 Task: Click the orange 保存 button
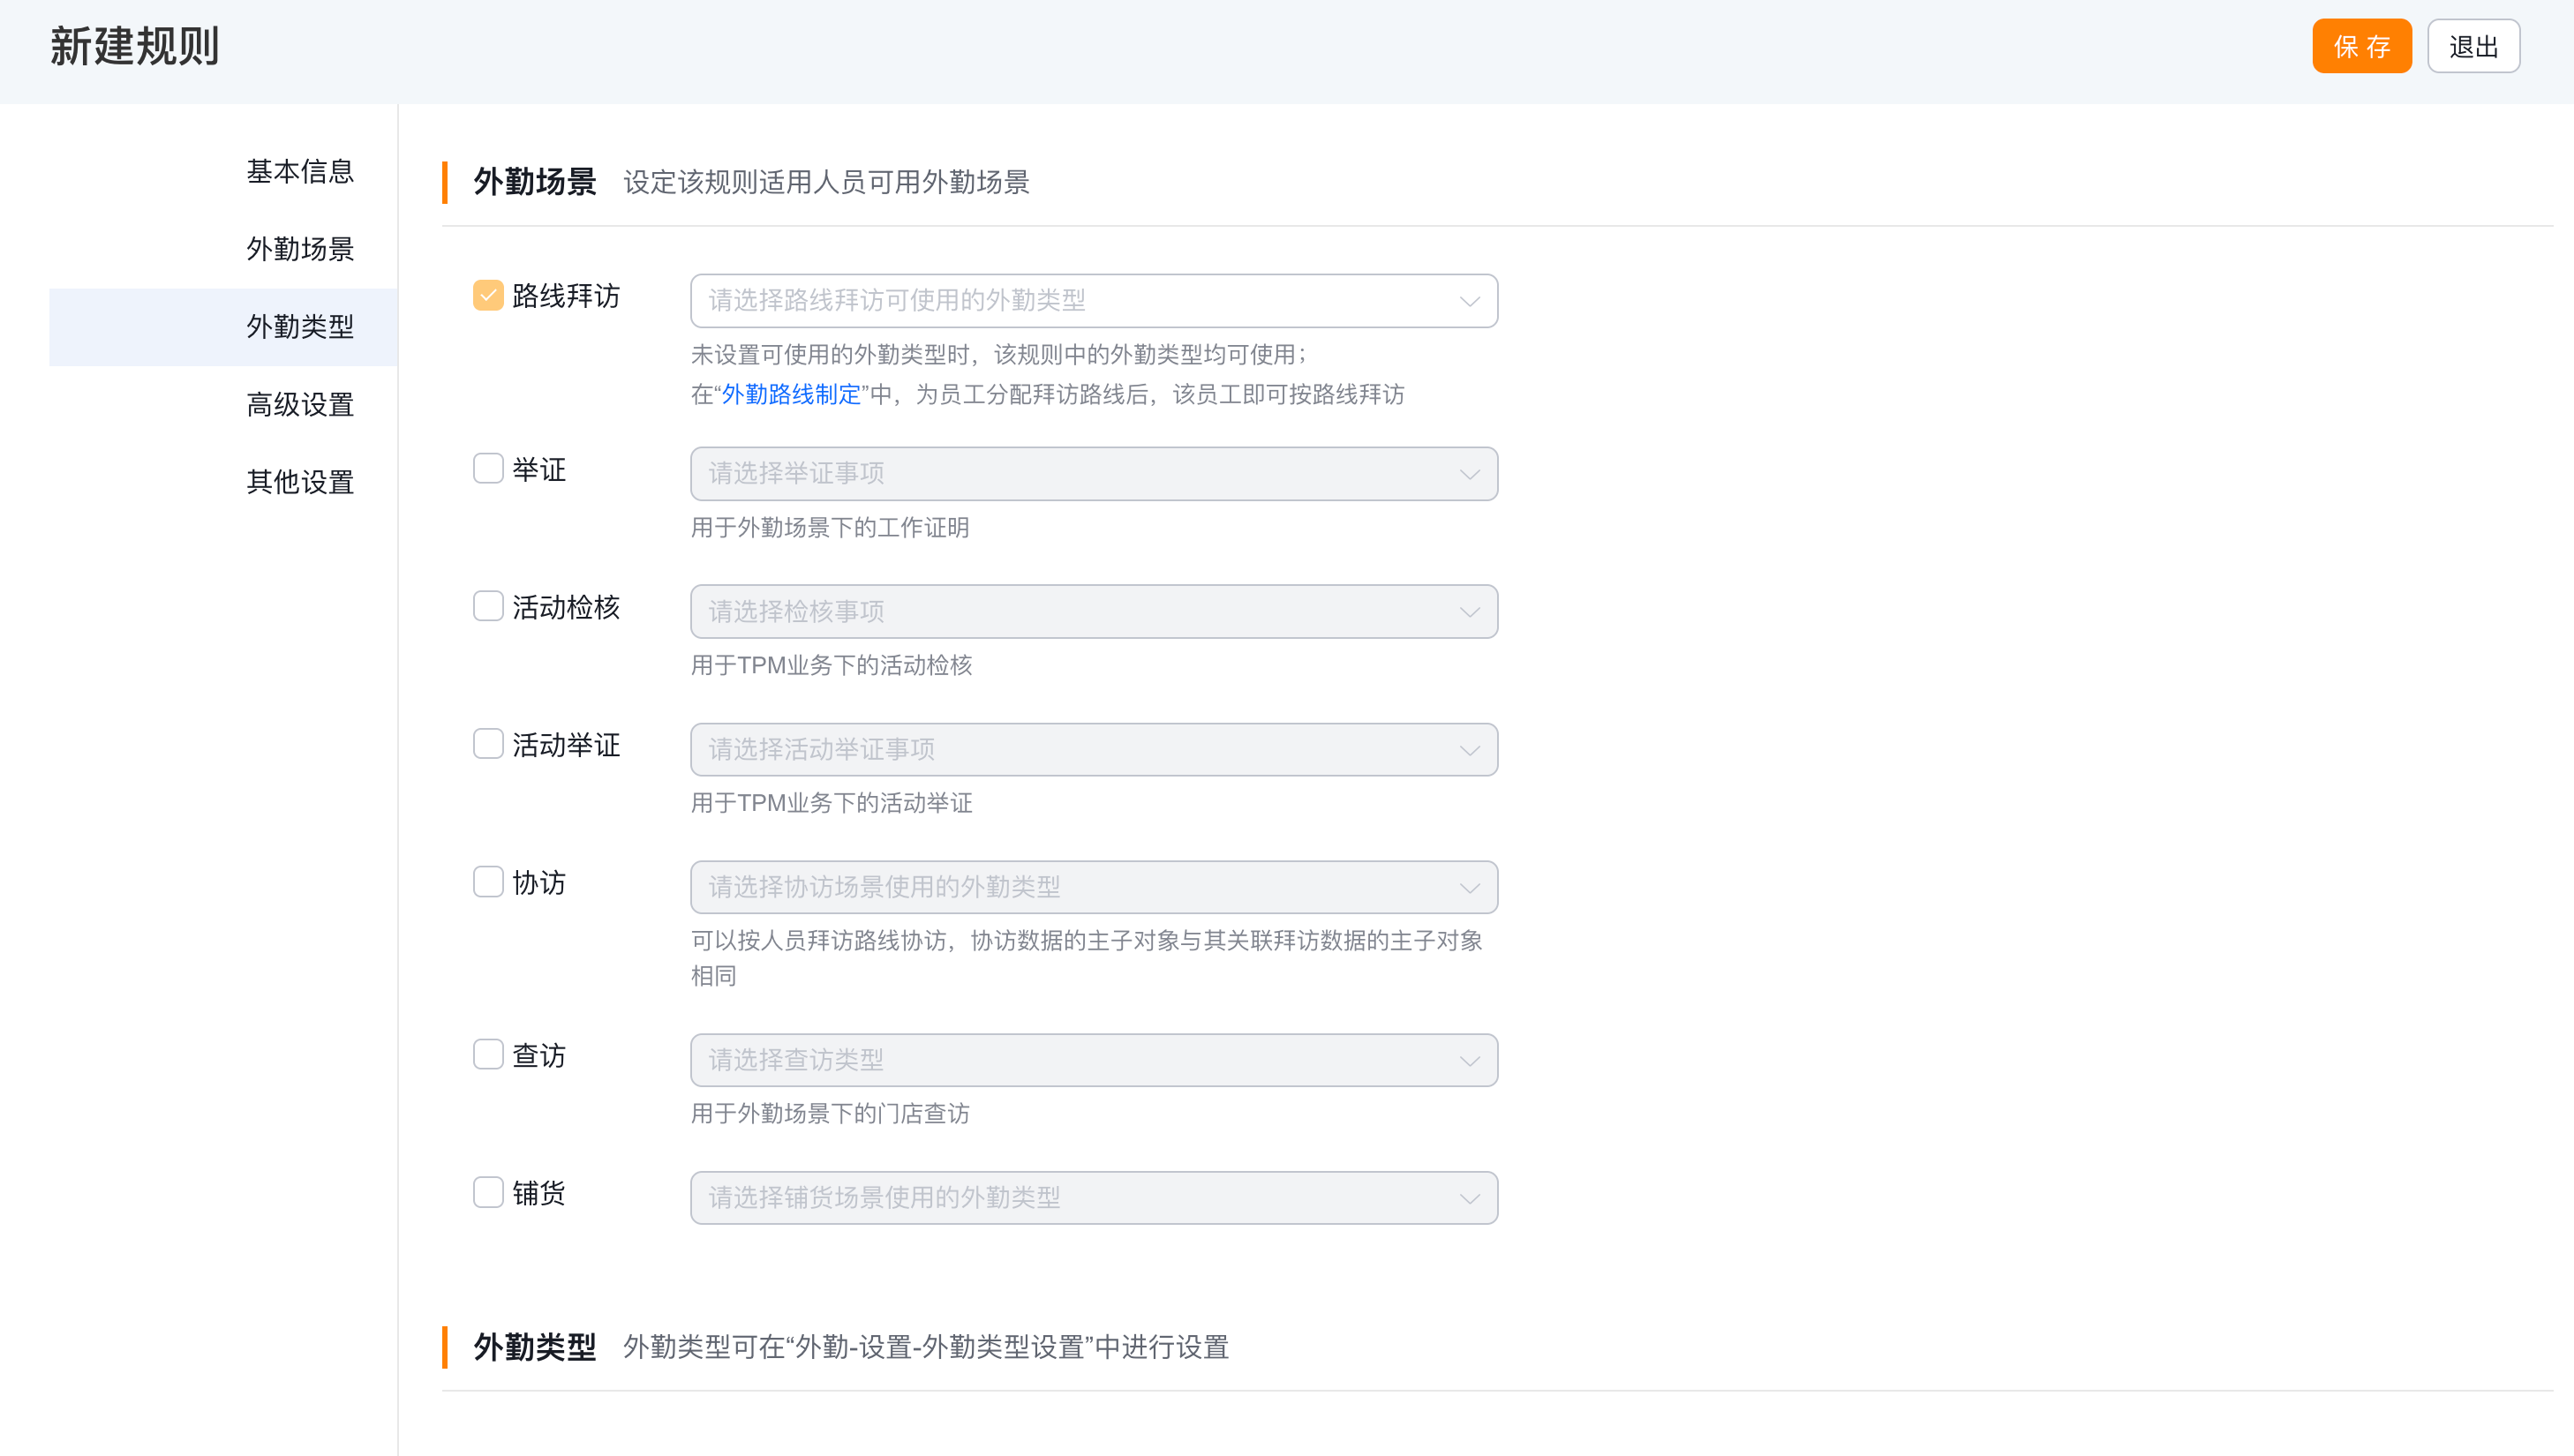2361,46
